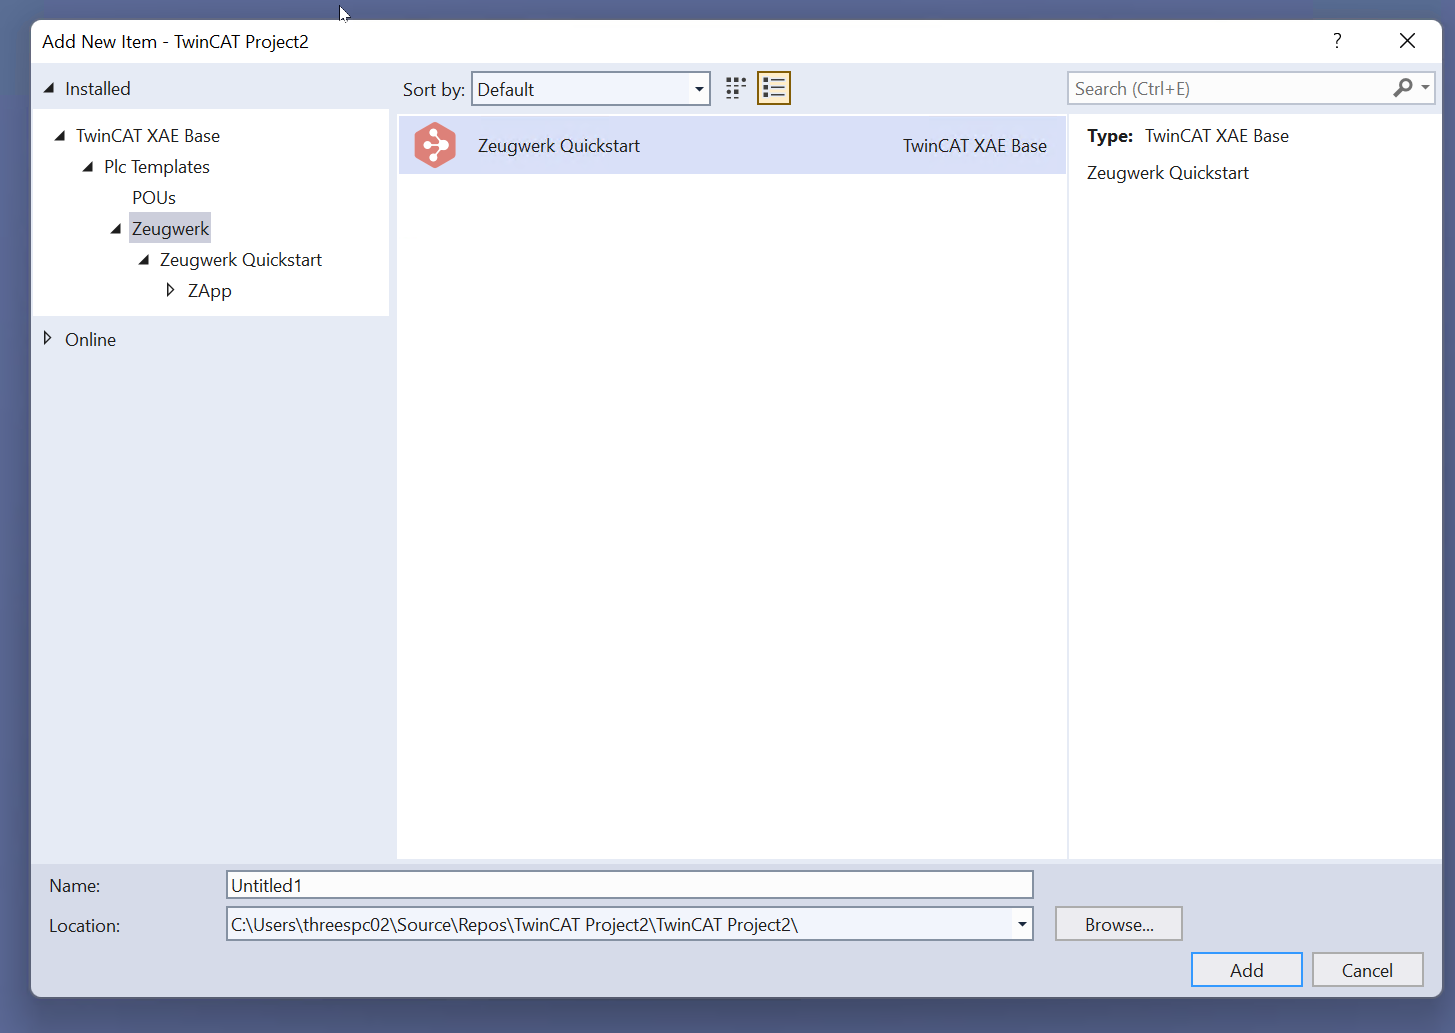Select Plc Templates tree item

(157, 166)
